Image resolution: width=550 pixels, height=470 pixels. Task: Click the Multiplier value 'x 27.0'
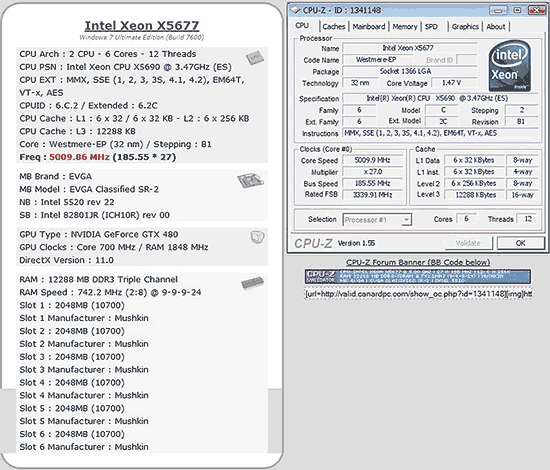[x=372, y=172]
